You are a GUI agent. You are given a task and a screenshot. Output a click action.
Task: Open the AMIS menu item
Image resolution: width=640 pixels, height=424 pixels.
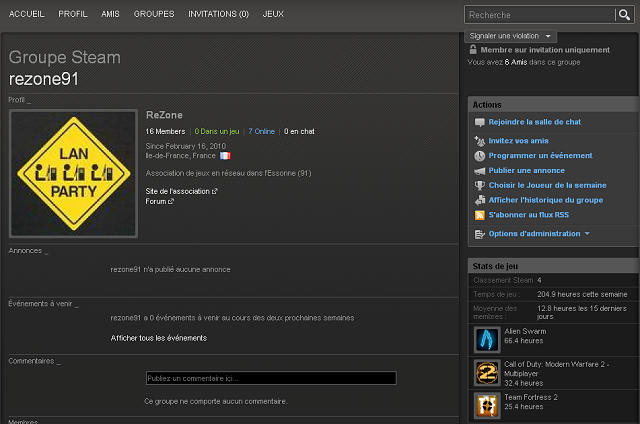tap(110, 14)
